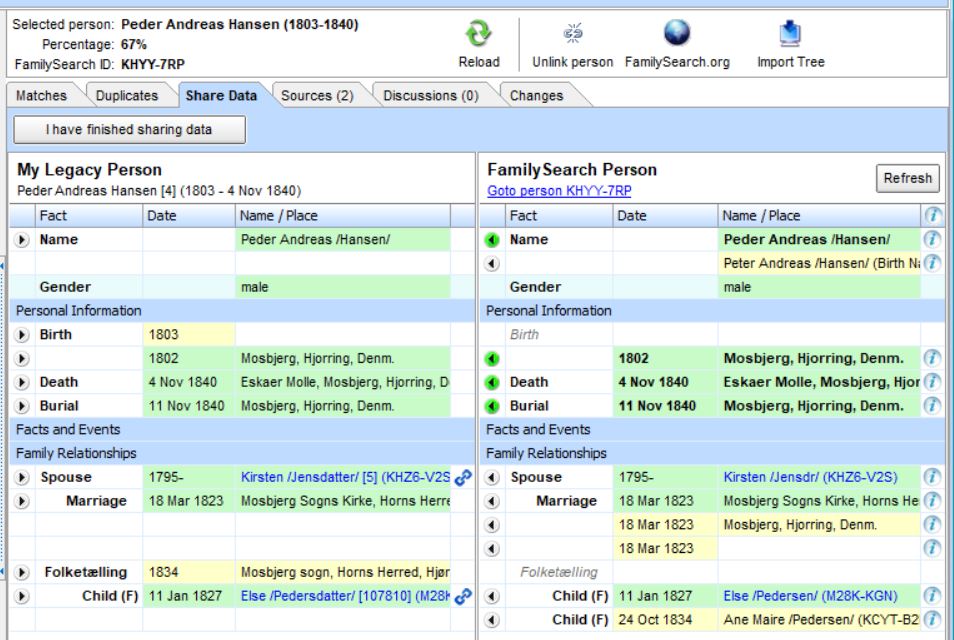954x640 pixels.
Task: Click right arrow for Legacy Birth 1803 row
Action: pos(22,335)
